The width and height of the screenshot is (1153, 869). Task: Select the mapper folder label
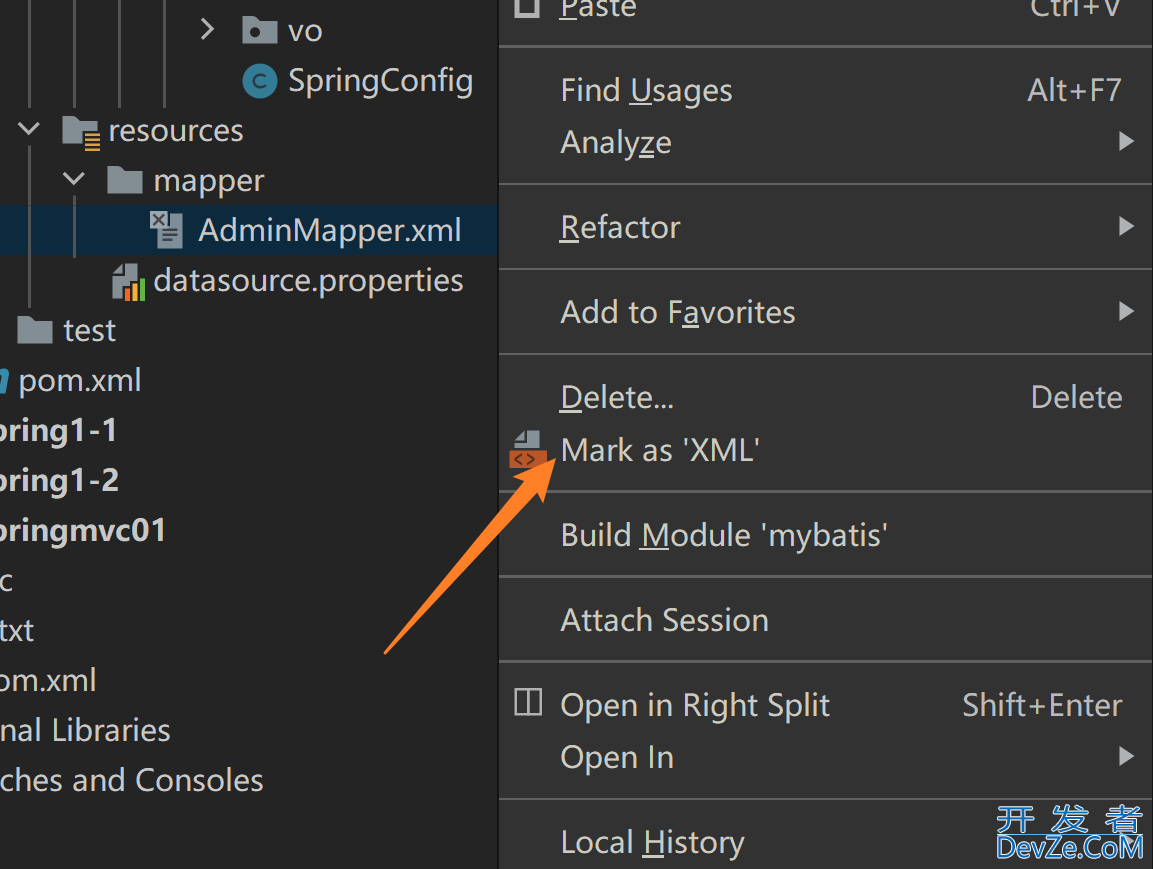click(x=209, y=182)
